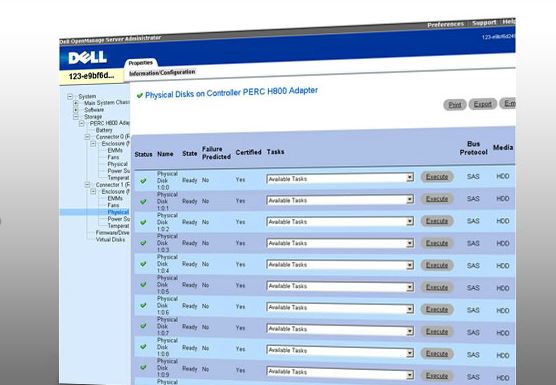Open Available Tasks dropdown for Disk 1:0:7

[340, 329]
